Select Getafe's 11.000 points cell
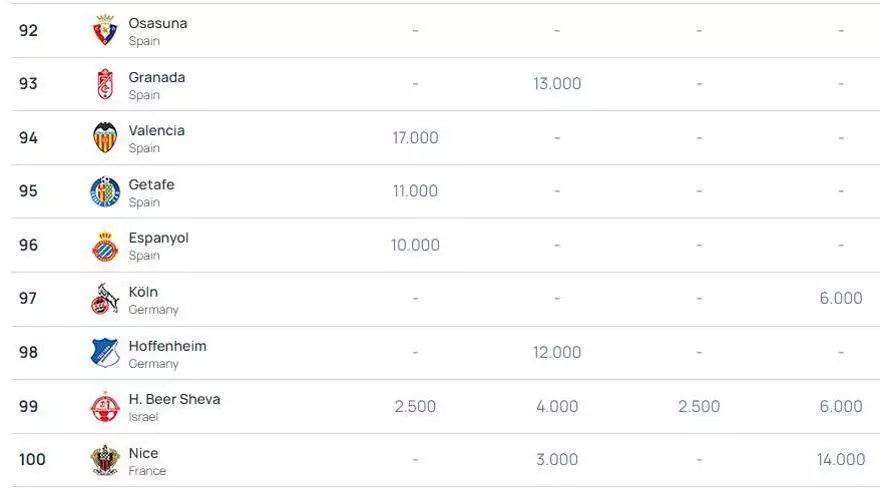 click(x=415, y=191)
